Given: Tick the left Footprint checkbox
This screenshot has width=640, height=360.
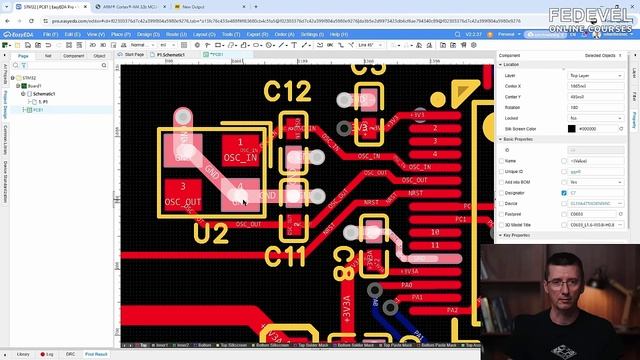Looking at the screenshot, I should (x=501, y=214).
